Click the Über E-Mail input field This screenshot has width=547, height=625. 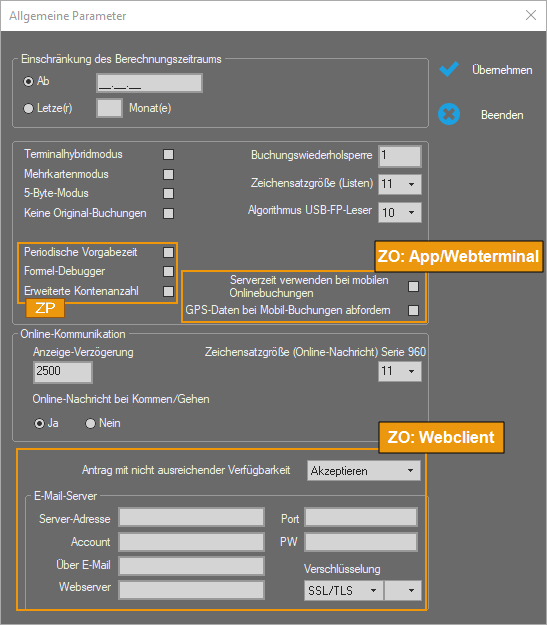191,566
